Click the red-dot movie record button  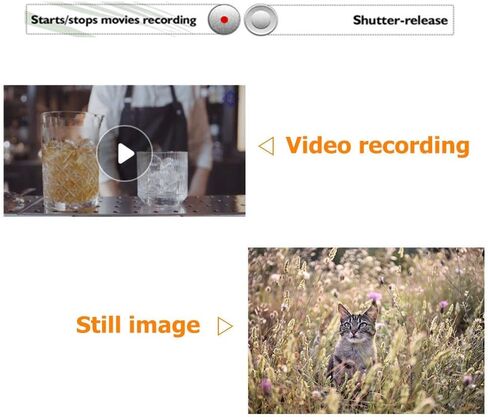tap(224, 20)
